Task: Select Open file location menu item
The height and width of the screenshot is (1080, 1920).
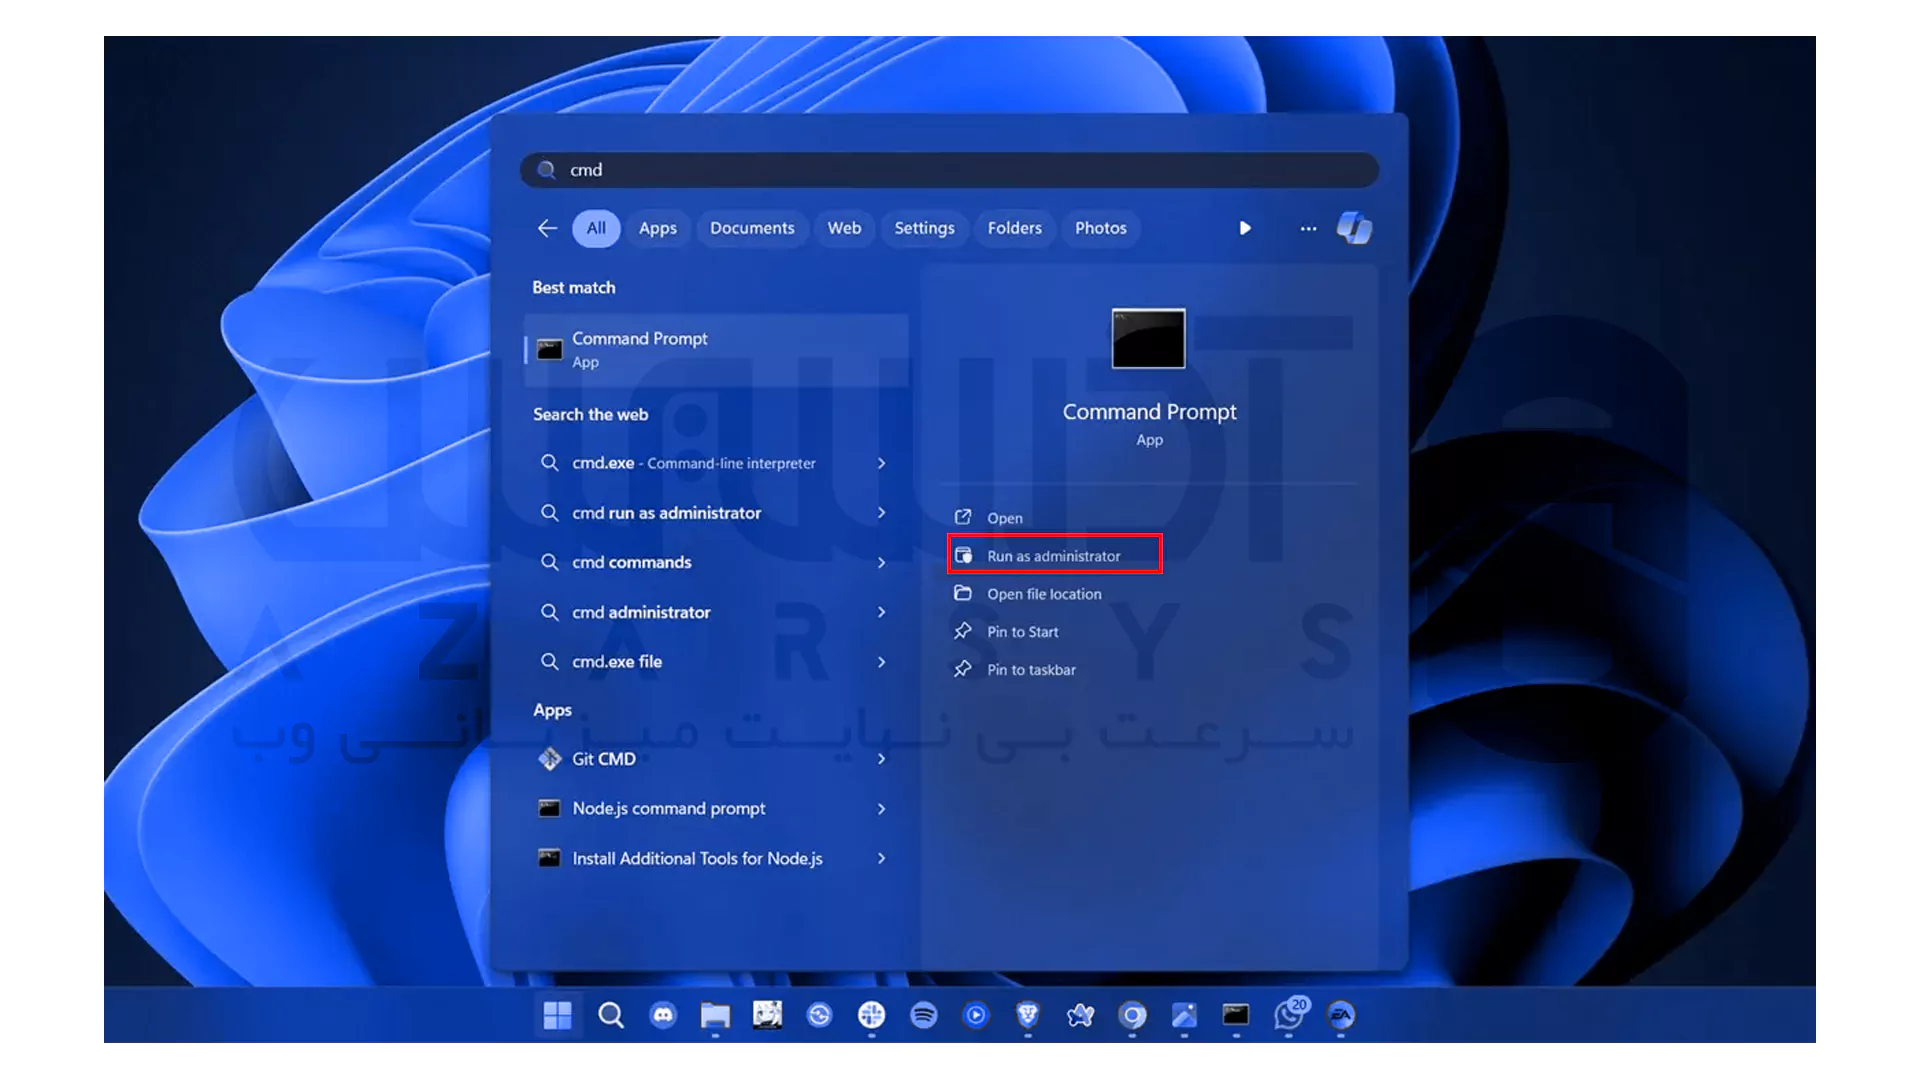Action: (x=1044, y=593)
